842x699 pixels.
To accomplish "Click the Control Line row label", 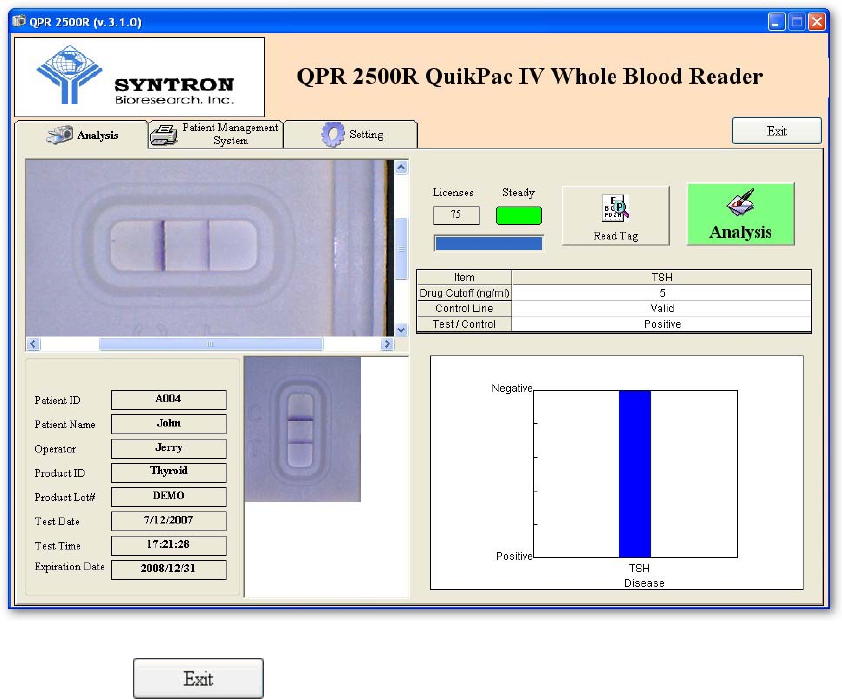I will [464, 308].
